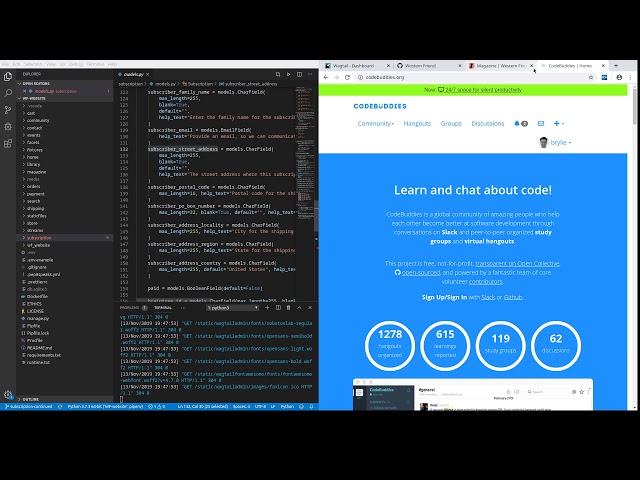Screen dimensions: 640x480
Task: Open the plus dropdown in the CodeBuddies navbar
Action: pos(559,123)
